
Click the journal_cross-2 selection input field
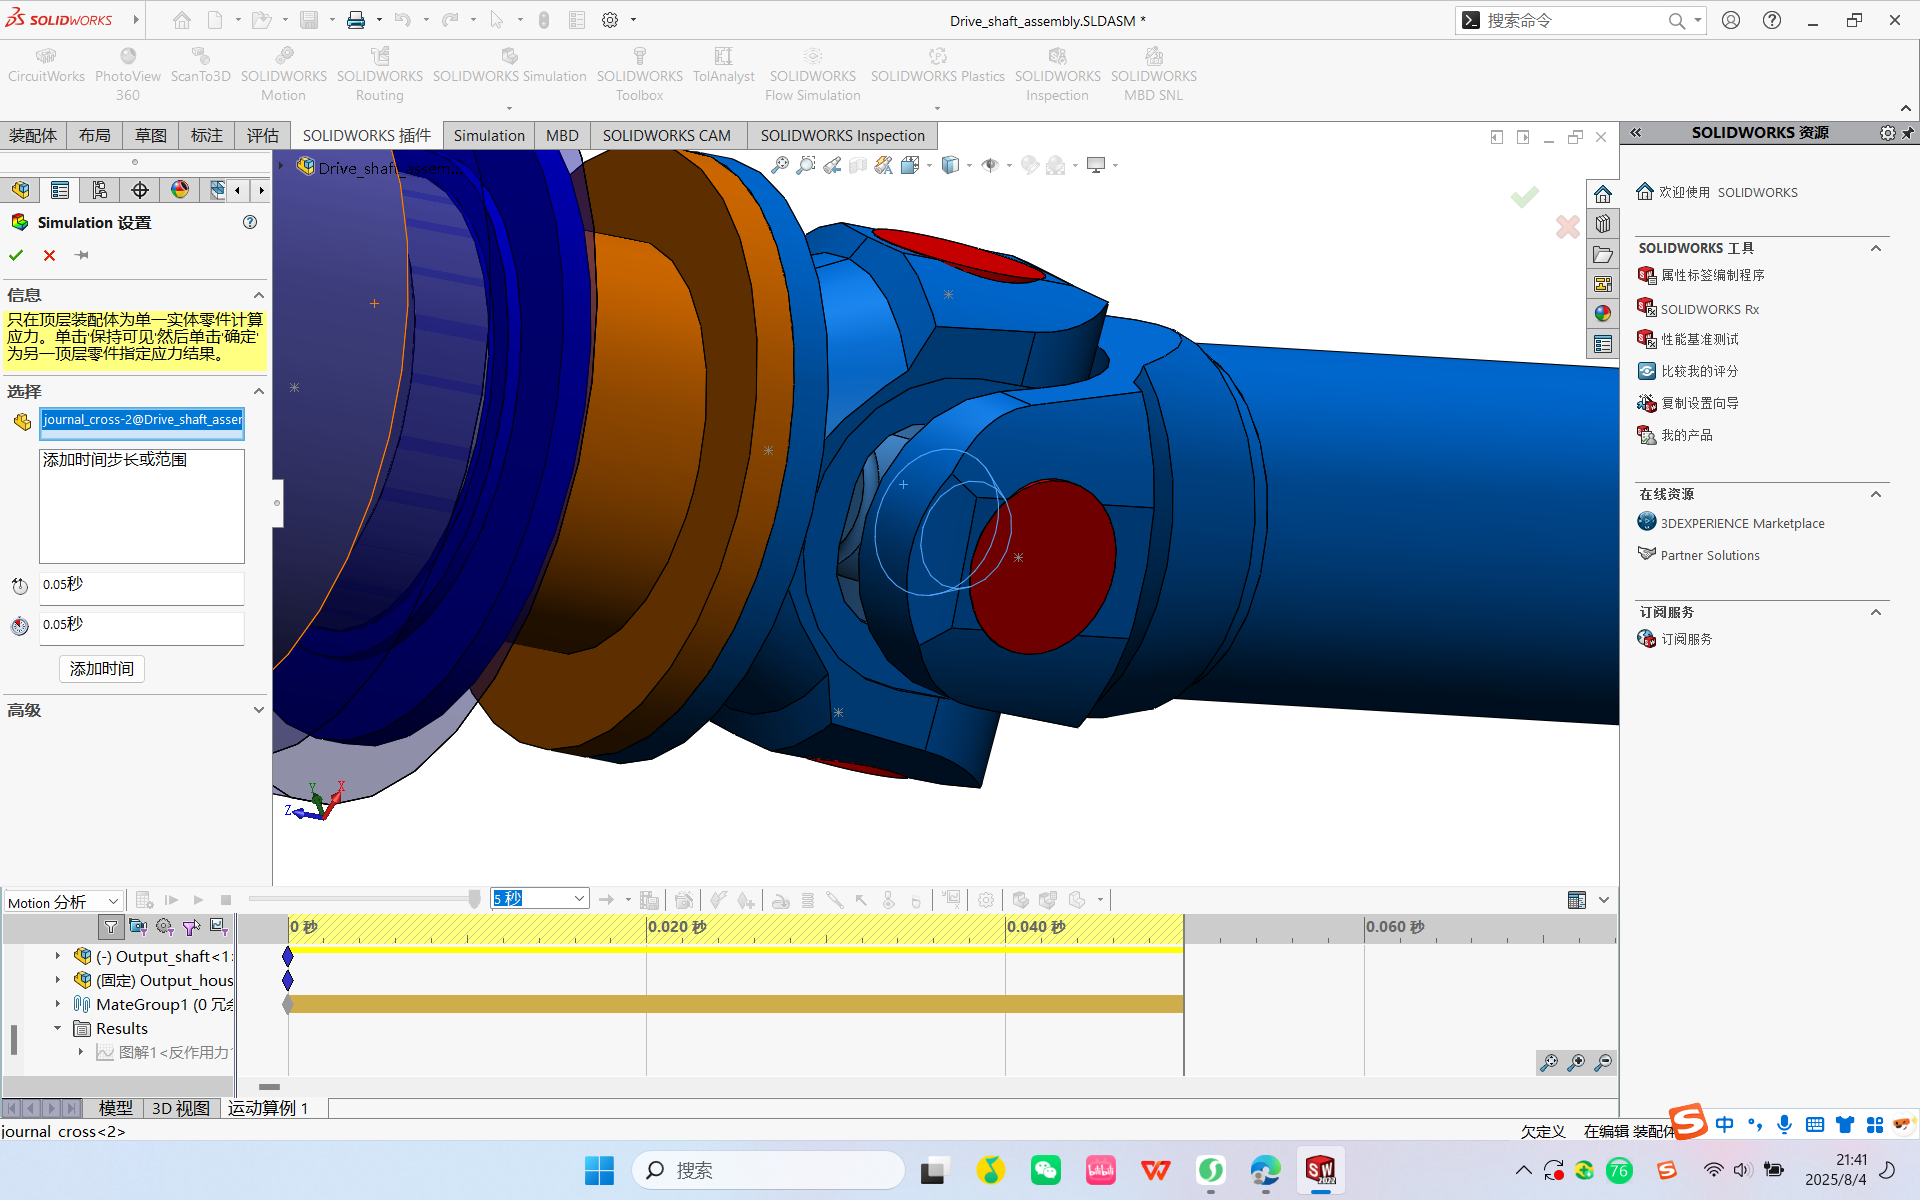click(141, 420)
